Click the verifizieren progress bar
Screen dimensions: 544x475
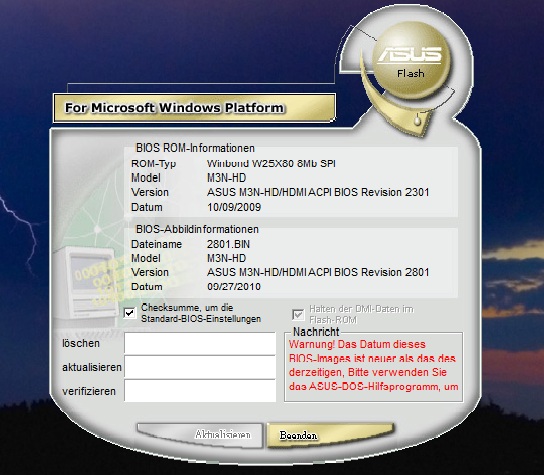coord(200,391)
